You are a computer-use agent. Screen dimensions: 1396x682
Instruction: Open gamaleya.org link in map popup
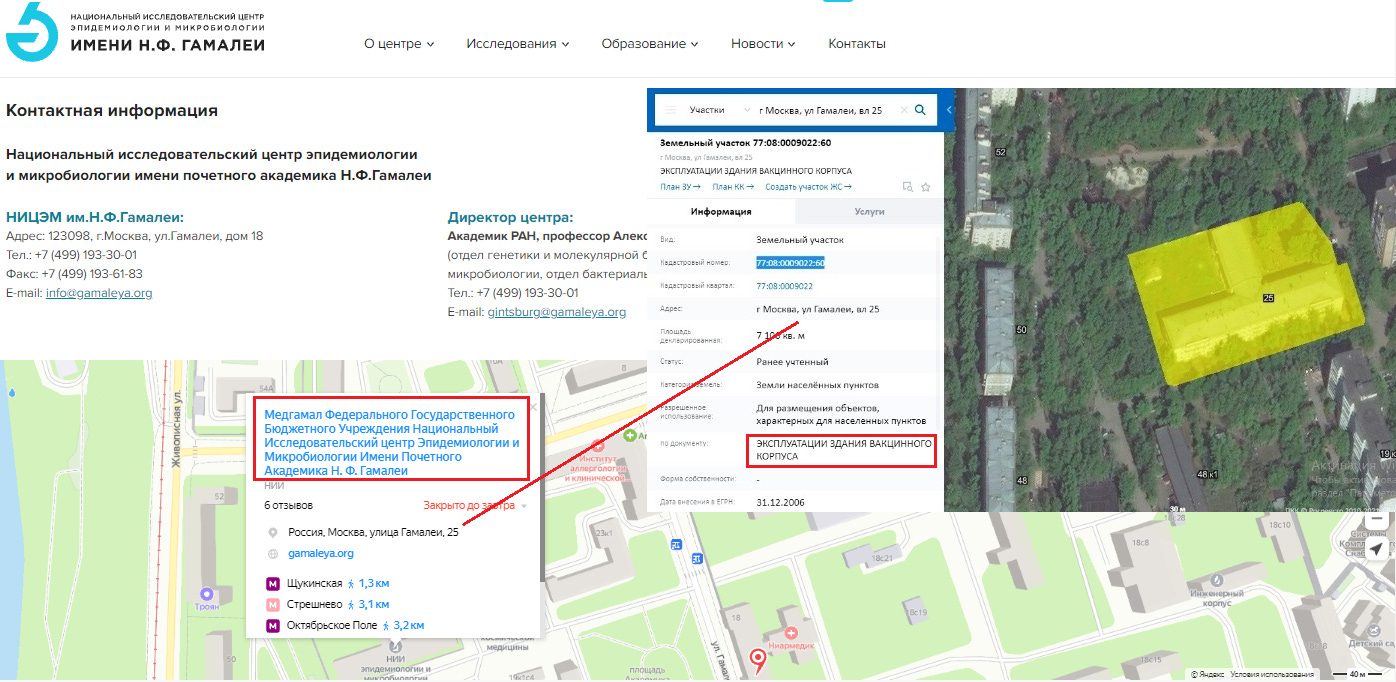pyautogui.click(x=320, y=553)
